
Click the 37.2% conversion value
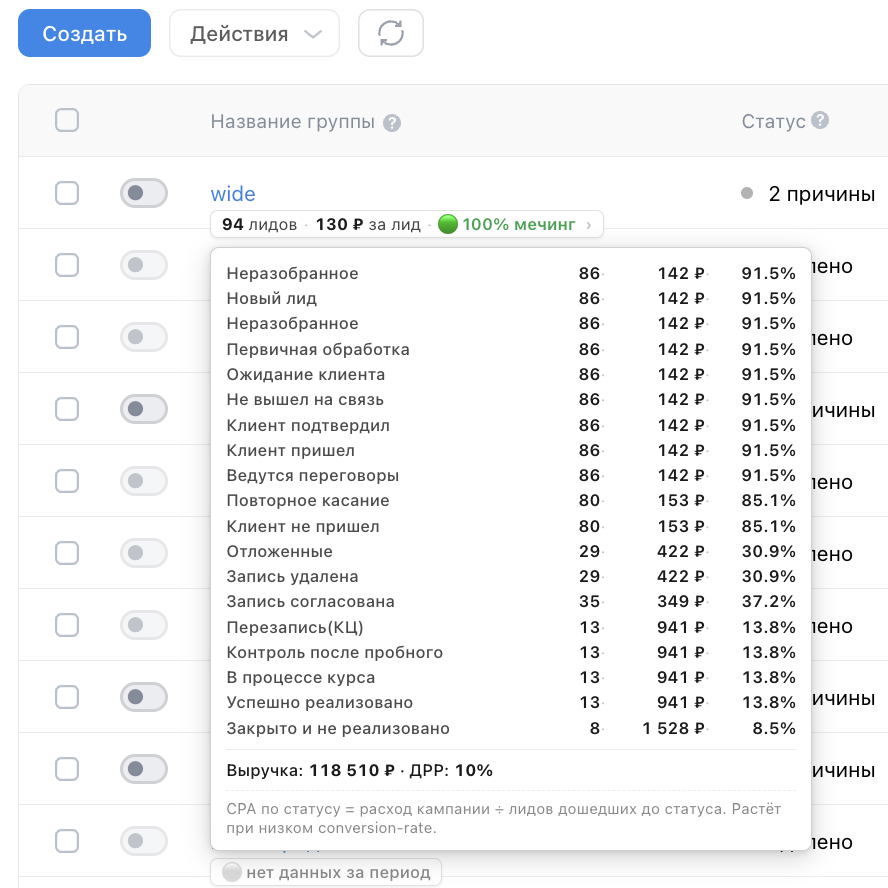tap(769, 601)
